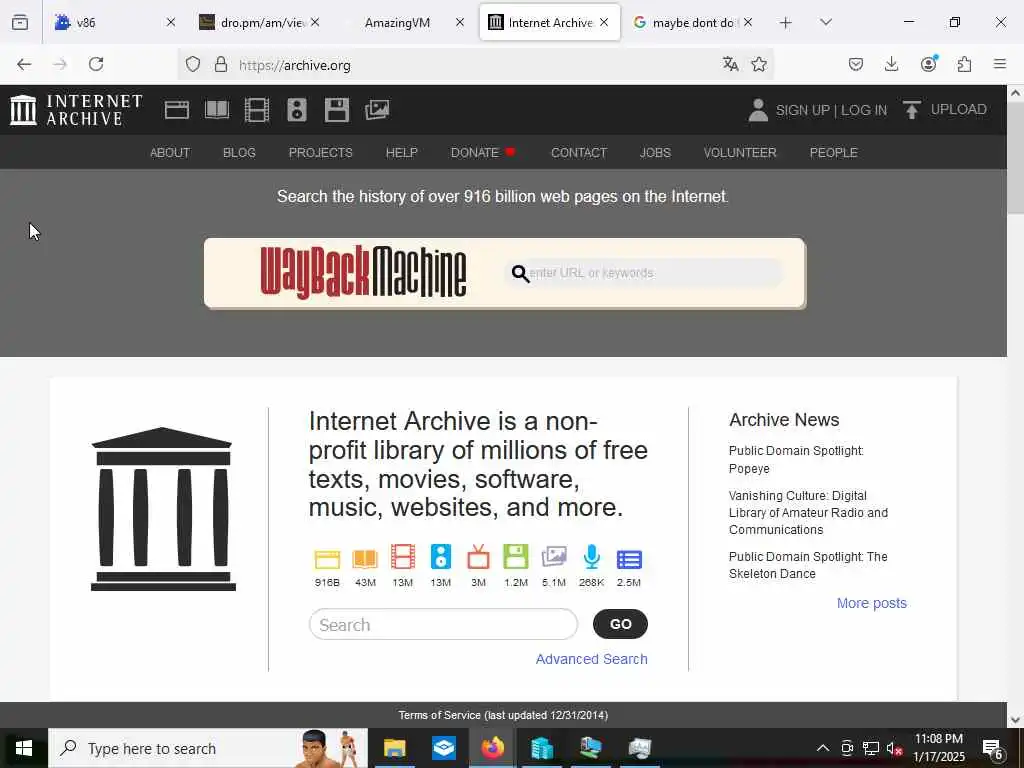Open the JOBS menu item

655,152
